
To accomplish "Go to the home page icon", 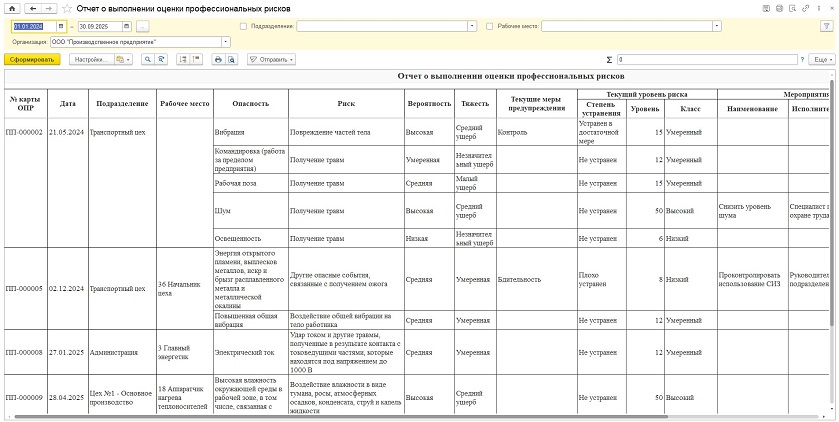I will (12, 9).
